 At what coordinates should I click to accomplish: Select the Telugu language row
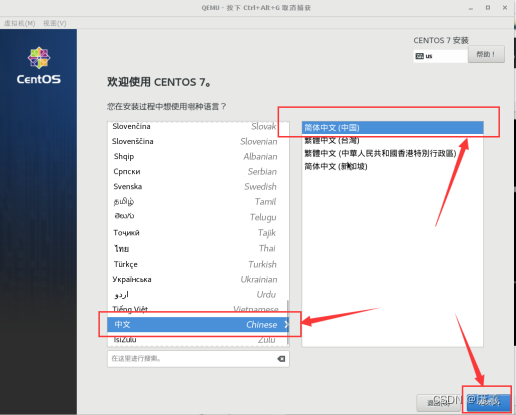[198, 217]
